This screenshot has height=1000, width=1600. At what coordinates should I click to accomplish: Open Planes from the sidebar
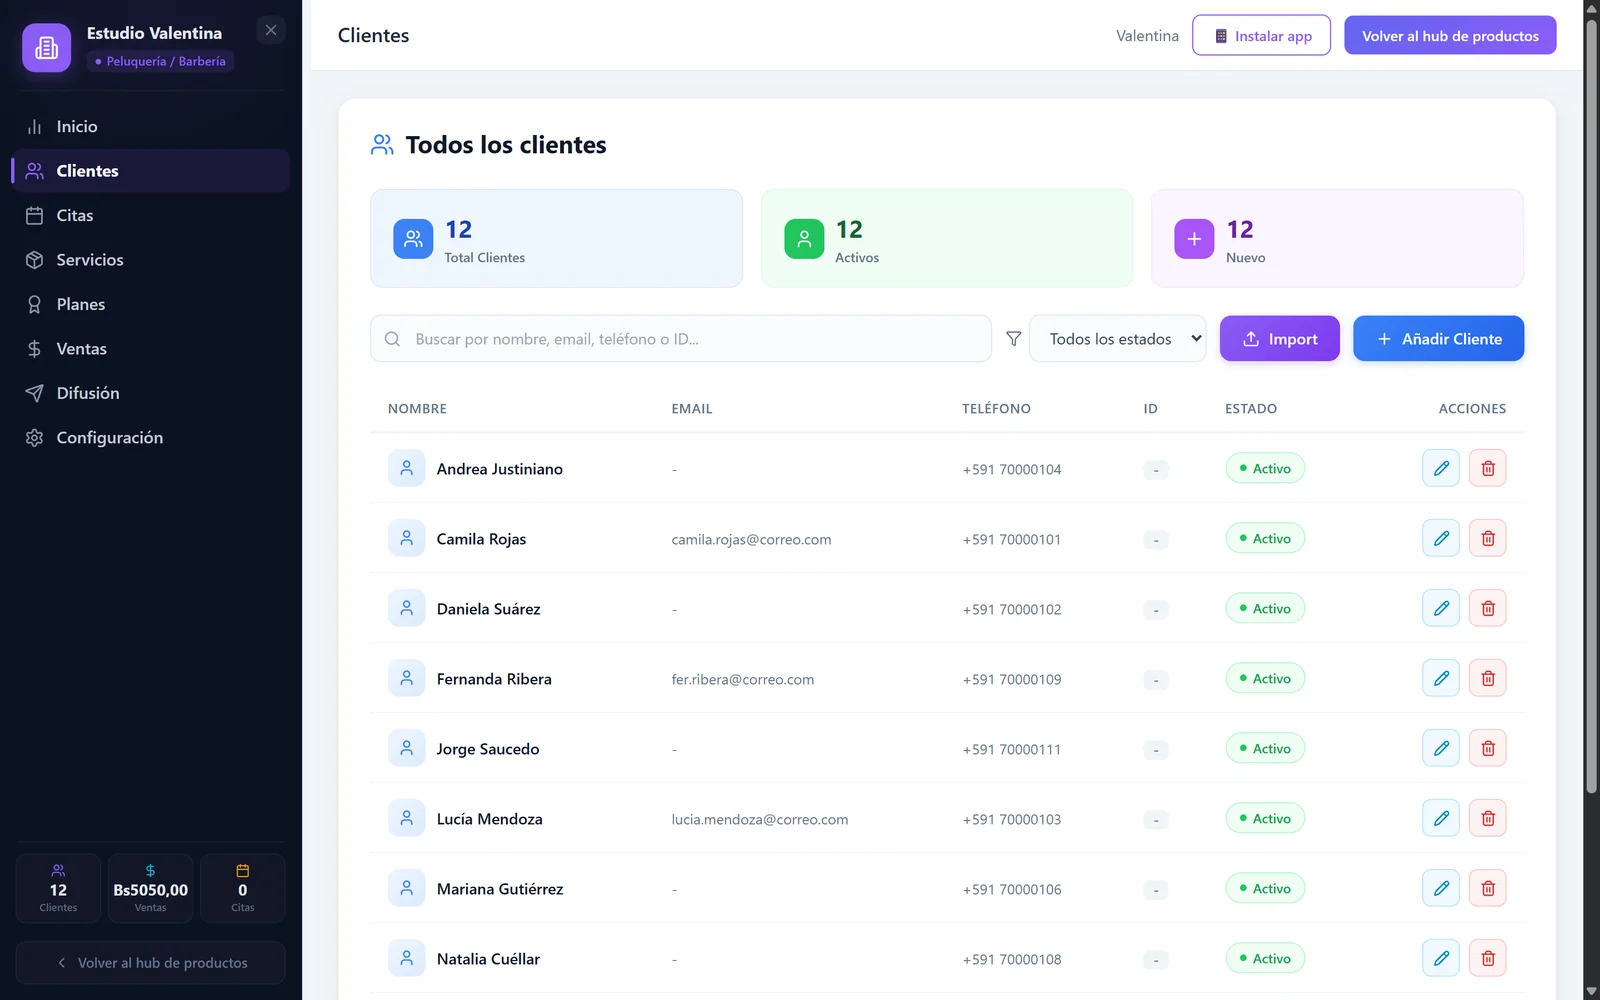click(x=151, y=305)
